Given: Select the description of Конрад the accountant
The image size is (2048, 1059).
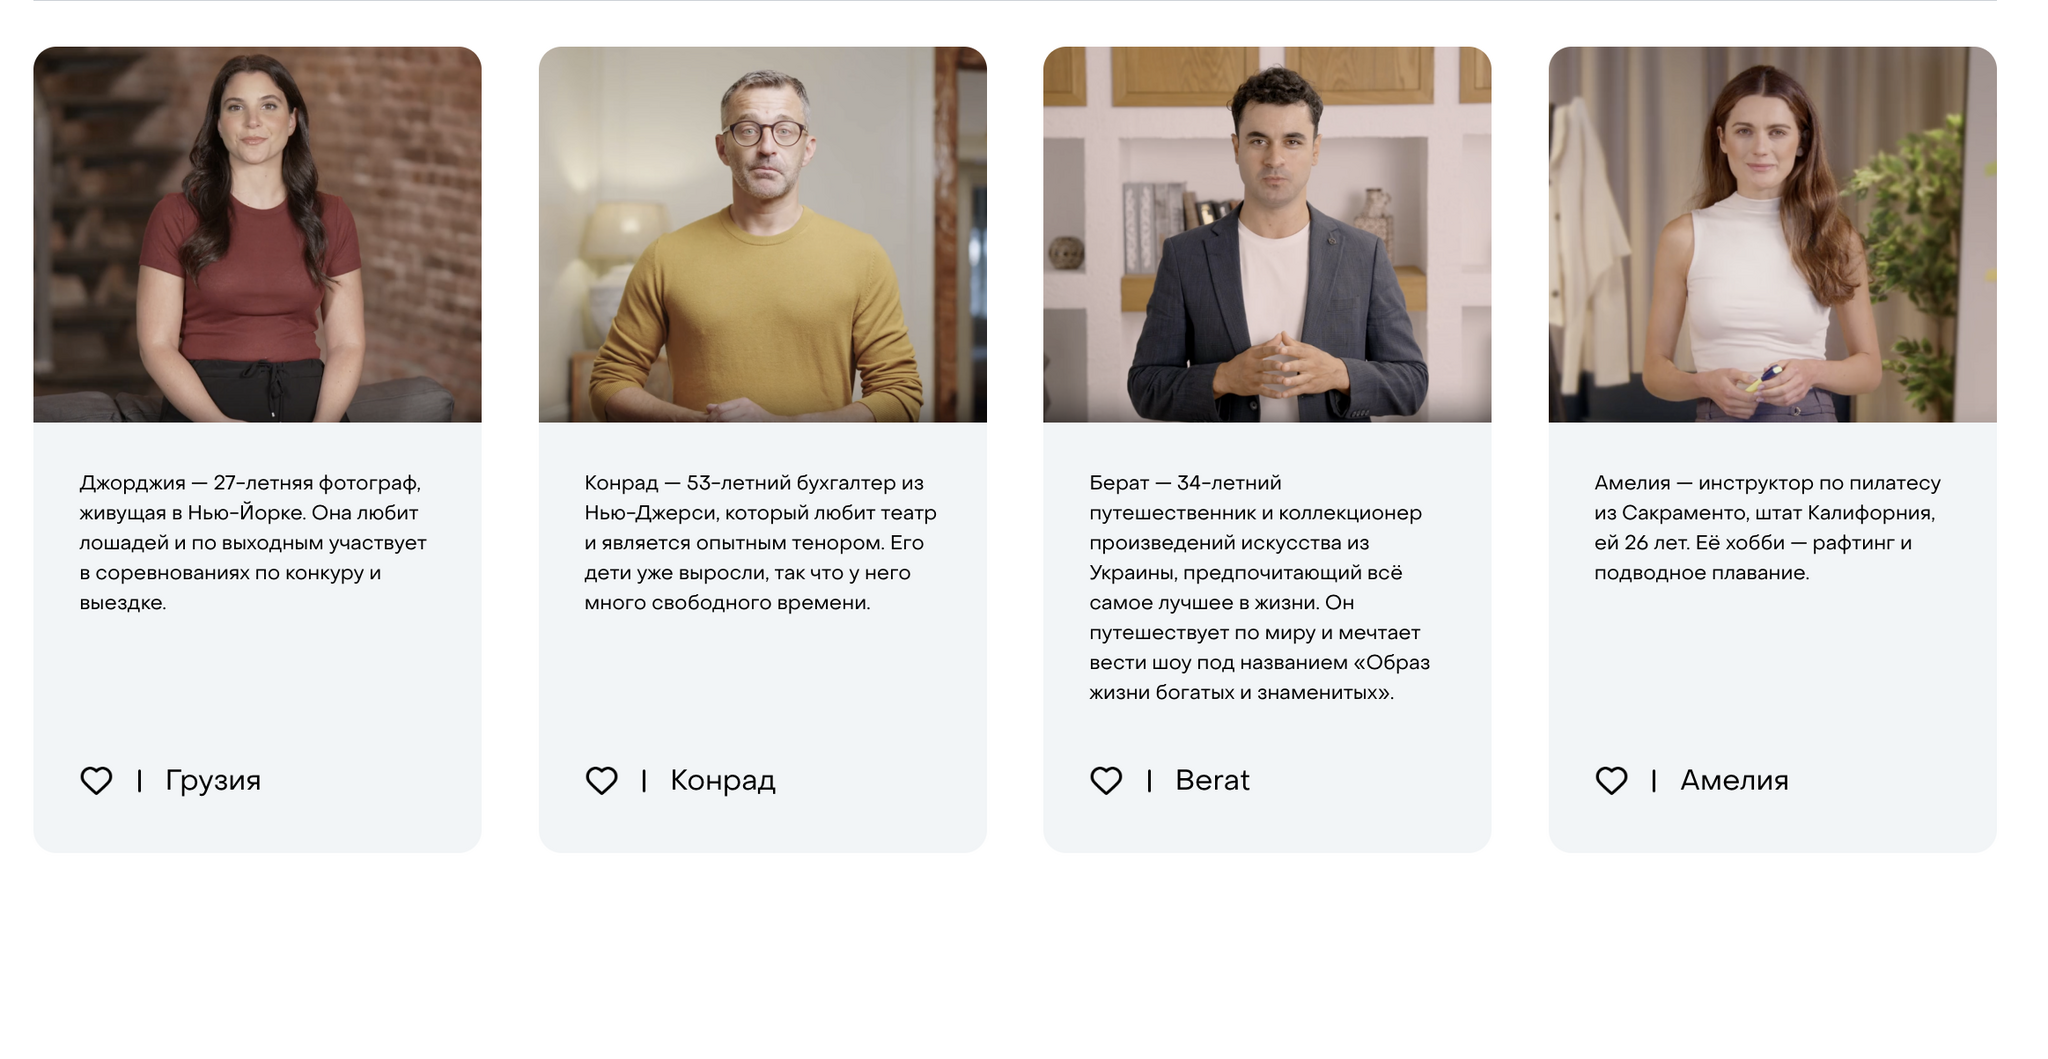Looking at the screenshot, I should [761, 543].
